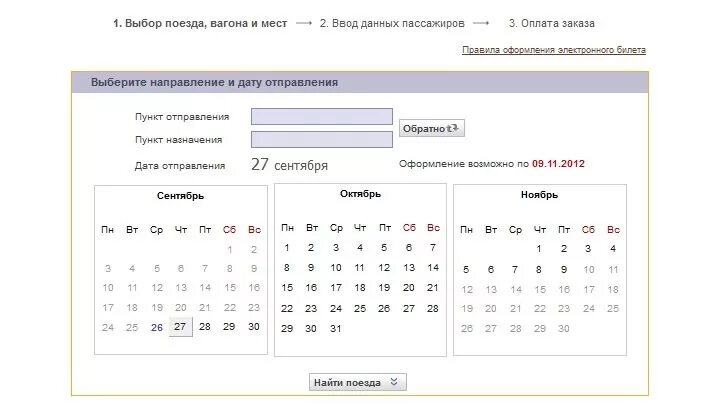Open the Правила оформления электронного билета link
This screenshot has height=409, width=727.
pyautogui.click(x=554, y=50)
